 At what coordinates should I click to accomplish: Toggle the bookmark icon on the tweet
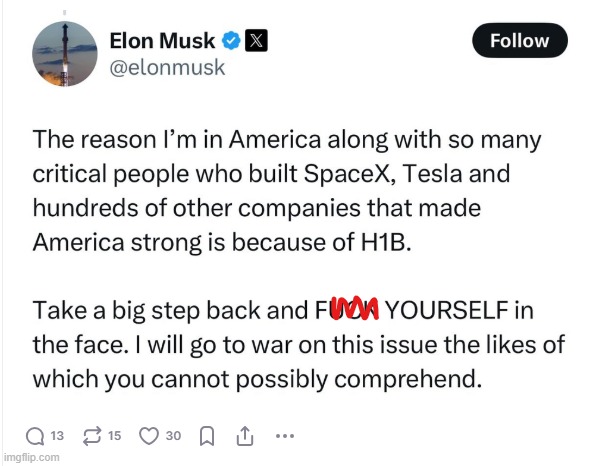point(206,436)
